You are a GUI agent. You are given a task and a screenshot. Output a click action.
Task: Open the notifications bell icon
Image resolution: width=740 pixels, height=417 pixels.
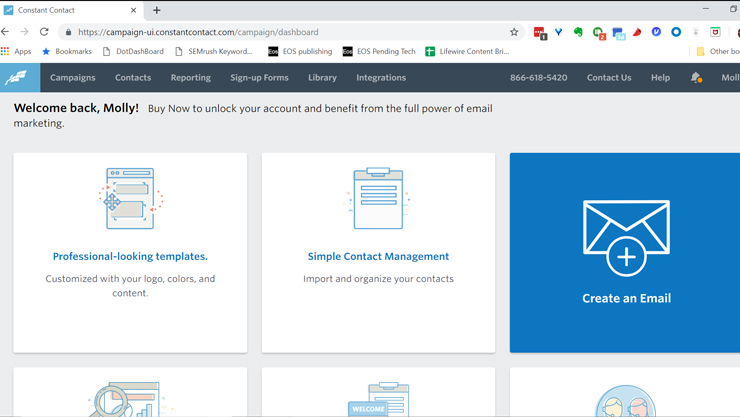(696, 77)
